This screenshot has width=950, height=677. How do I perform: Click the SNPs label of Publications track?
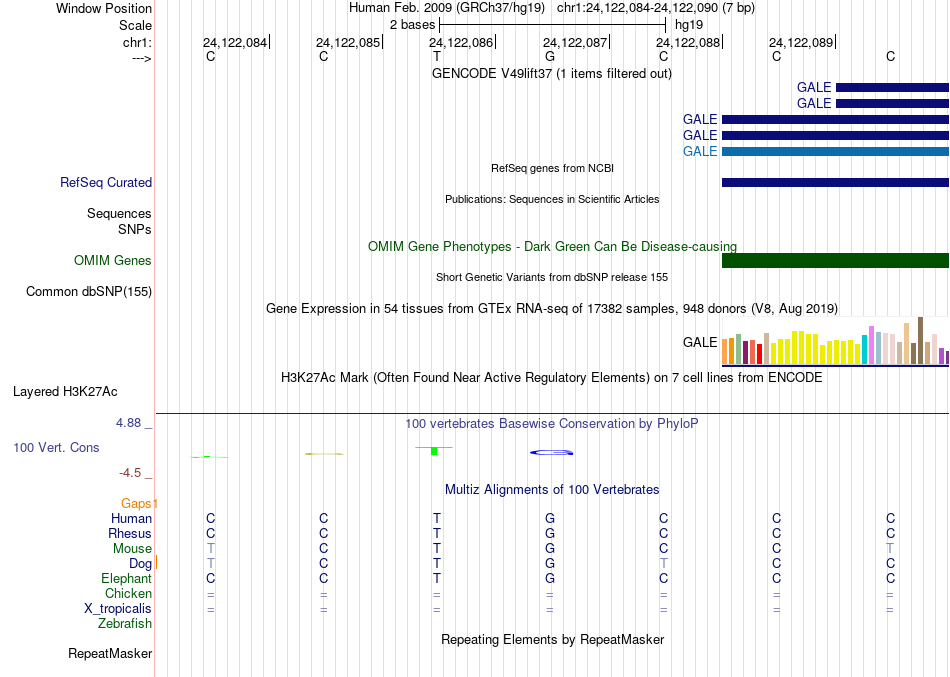[135, 229]
